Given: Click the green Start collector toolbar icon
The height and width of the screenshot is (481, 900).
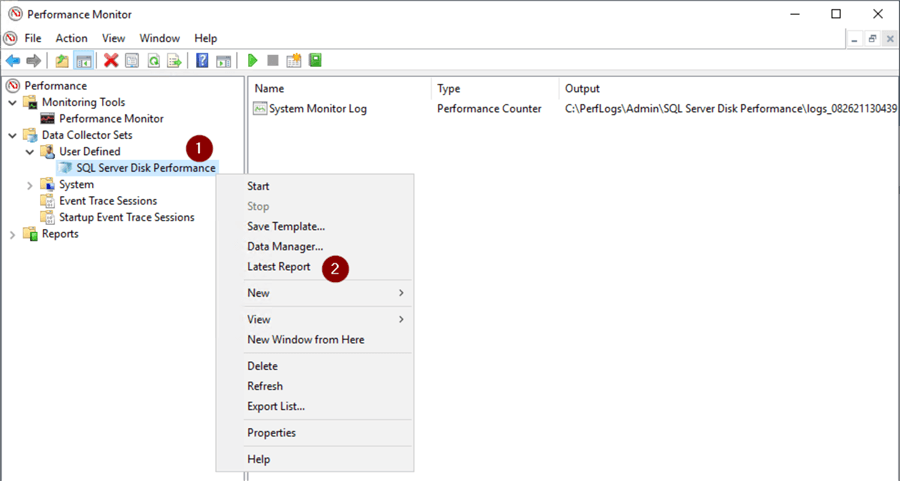Looking at the screenshot, I should coord(253,61).
